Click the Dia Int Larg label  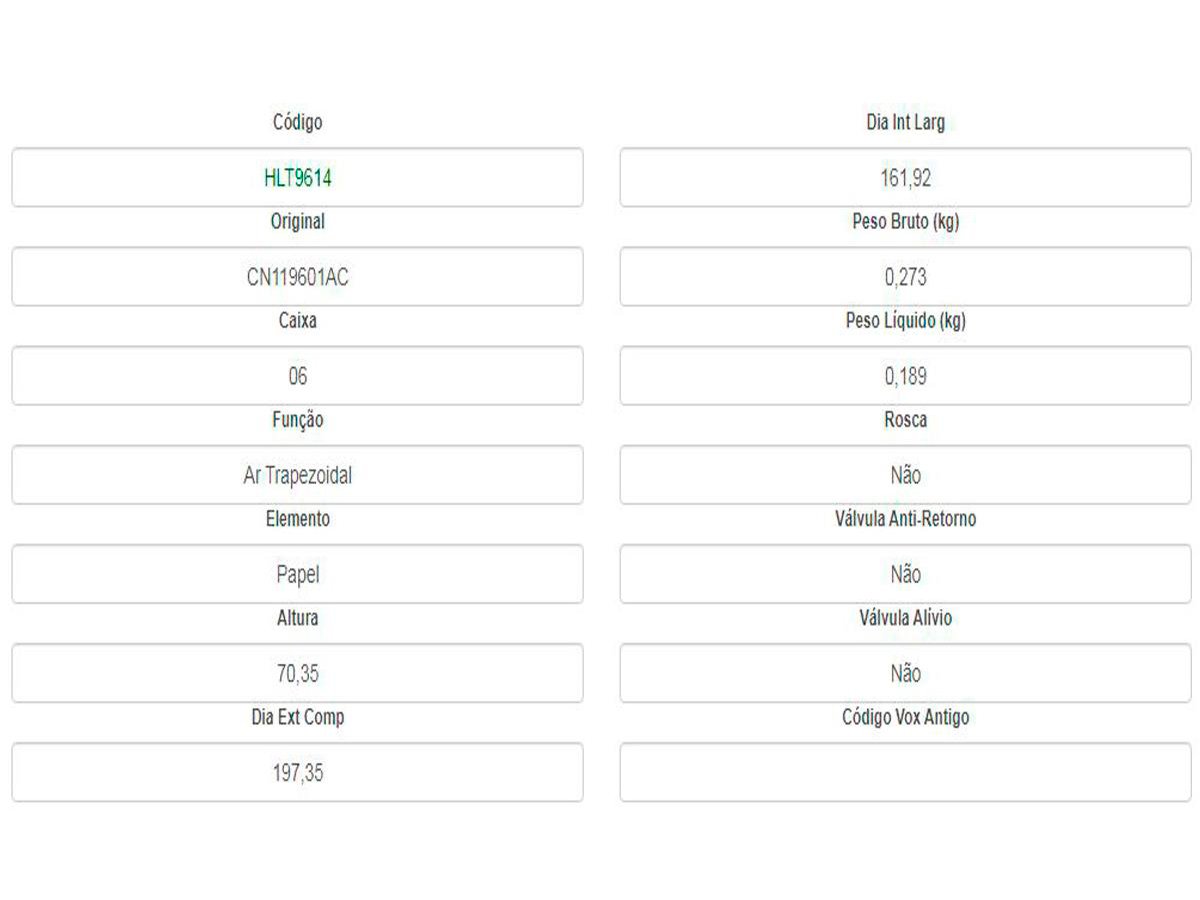(905, 122)
